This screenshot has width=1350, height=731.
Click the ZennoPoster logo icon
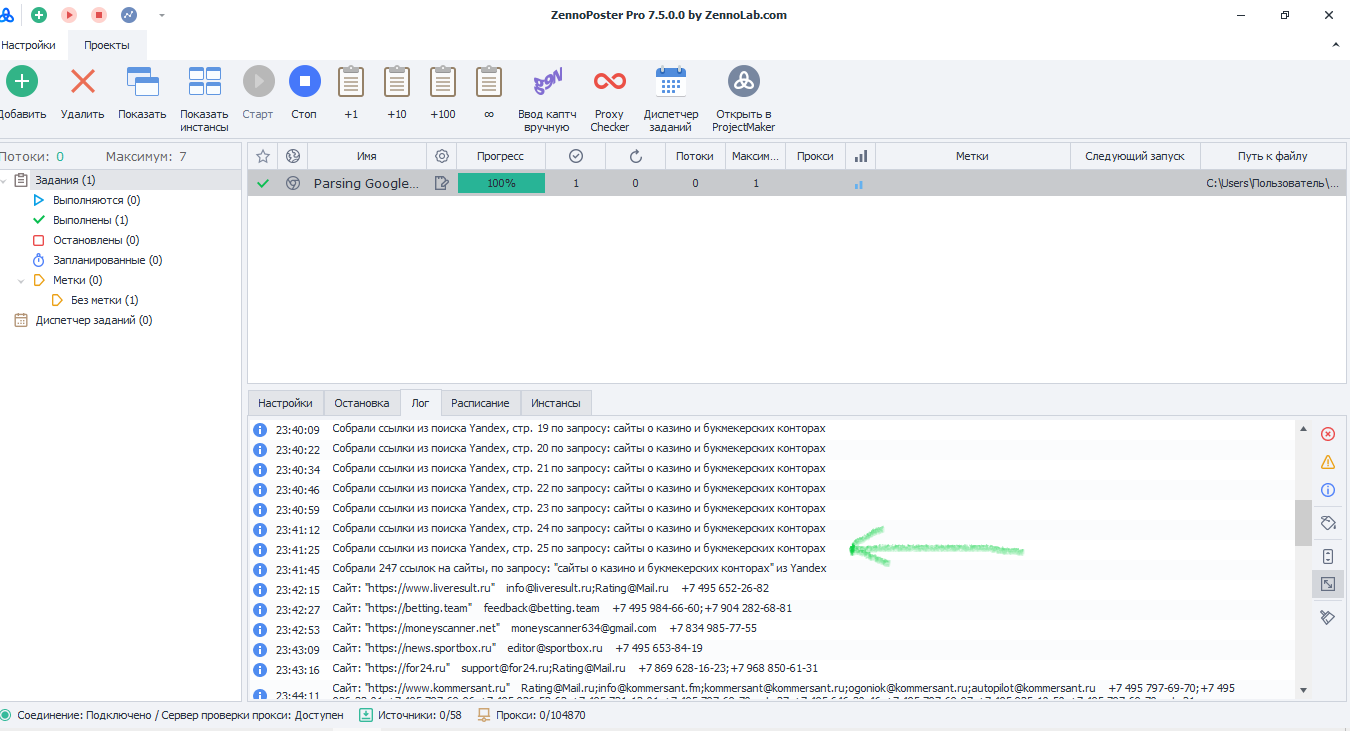click(8, 15)
